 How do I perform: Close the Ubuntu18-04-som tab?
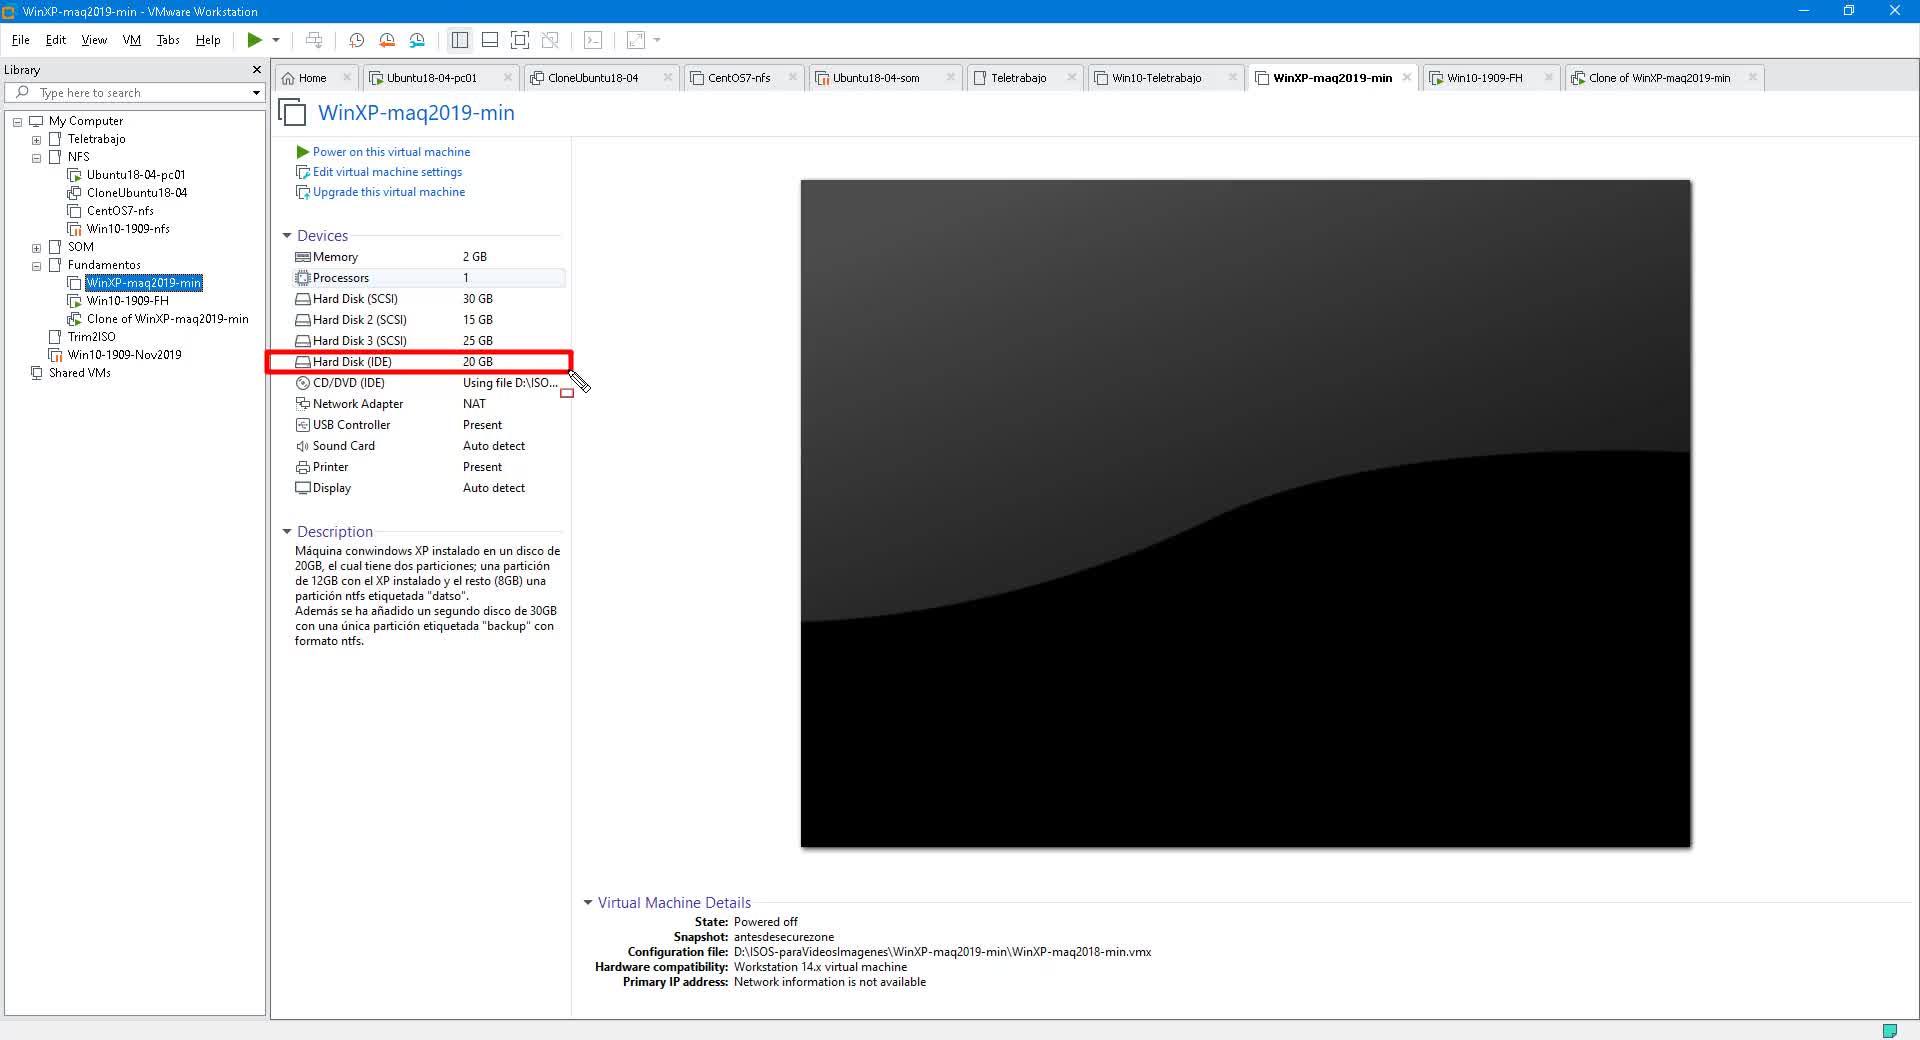[x=950, y=77]
